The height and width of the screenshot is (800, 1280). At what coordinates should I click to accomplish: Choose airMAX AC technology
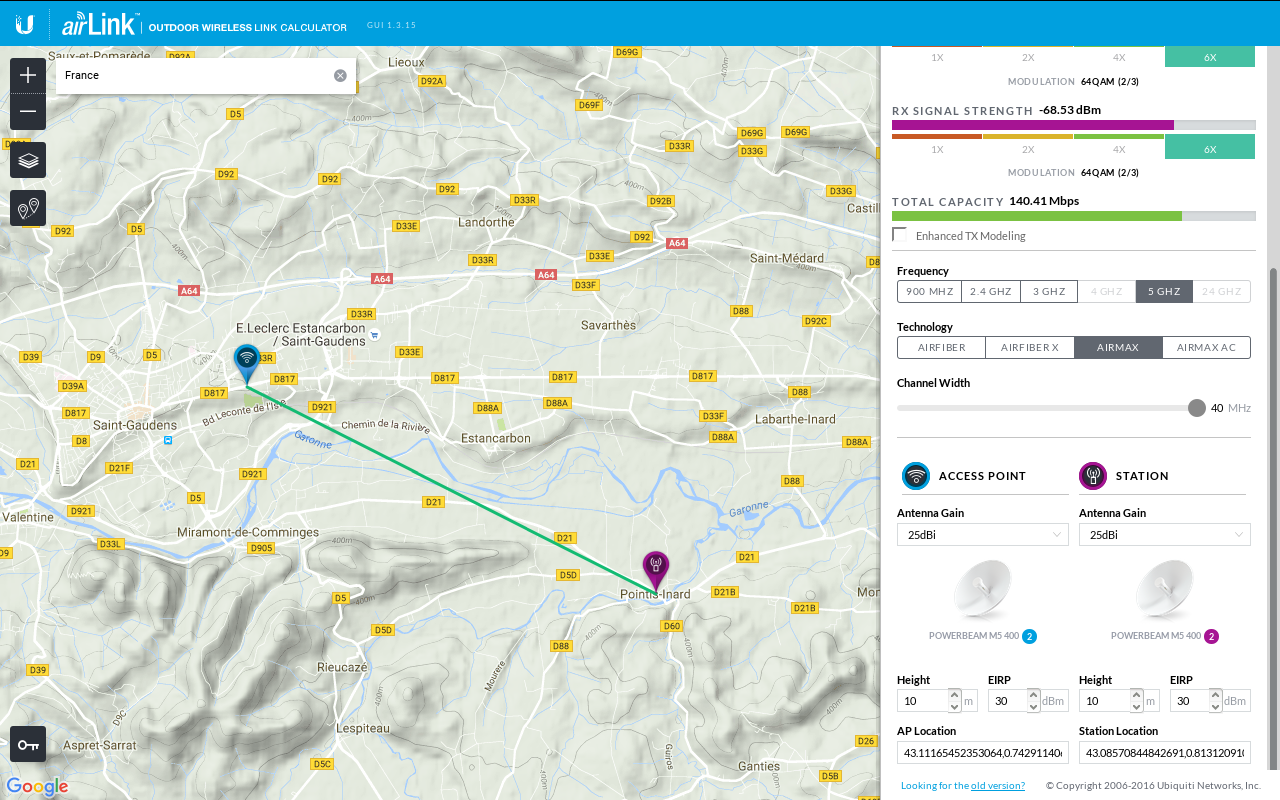pos(1206,348)
